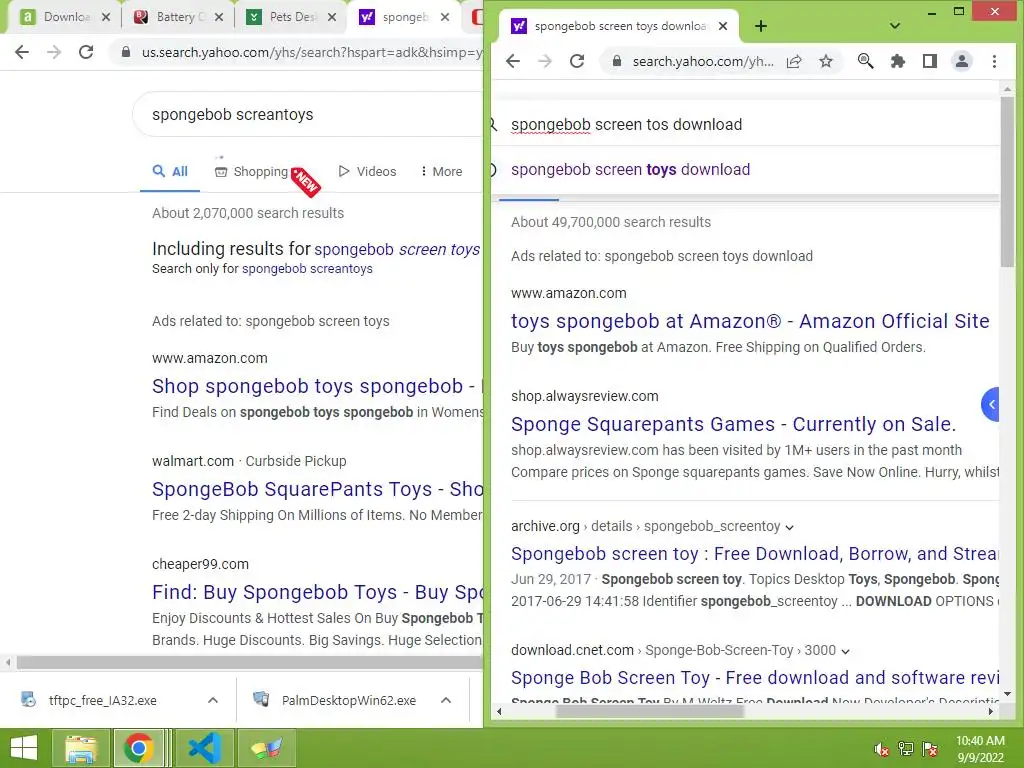Screen dimensions: 1024x768
Task: Click the spongebob screentoys search box
Action: 307,114
